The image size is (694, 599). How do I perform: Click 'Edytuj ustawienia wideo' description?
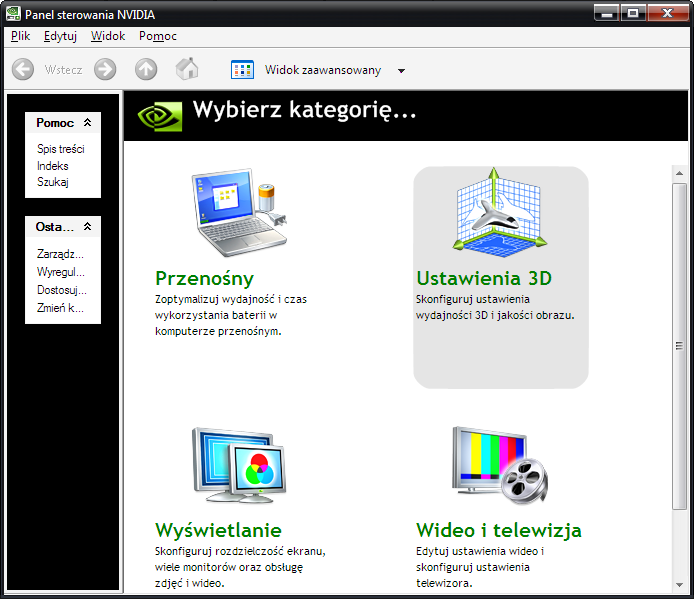coord(480,567)
